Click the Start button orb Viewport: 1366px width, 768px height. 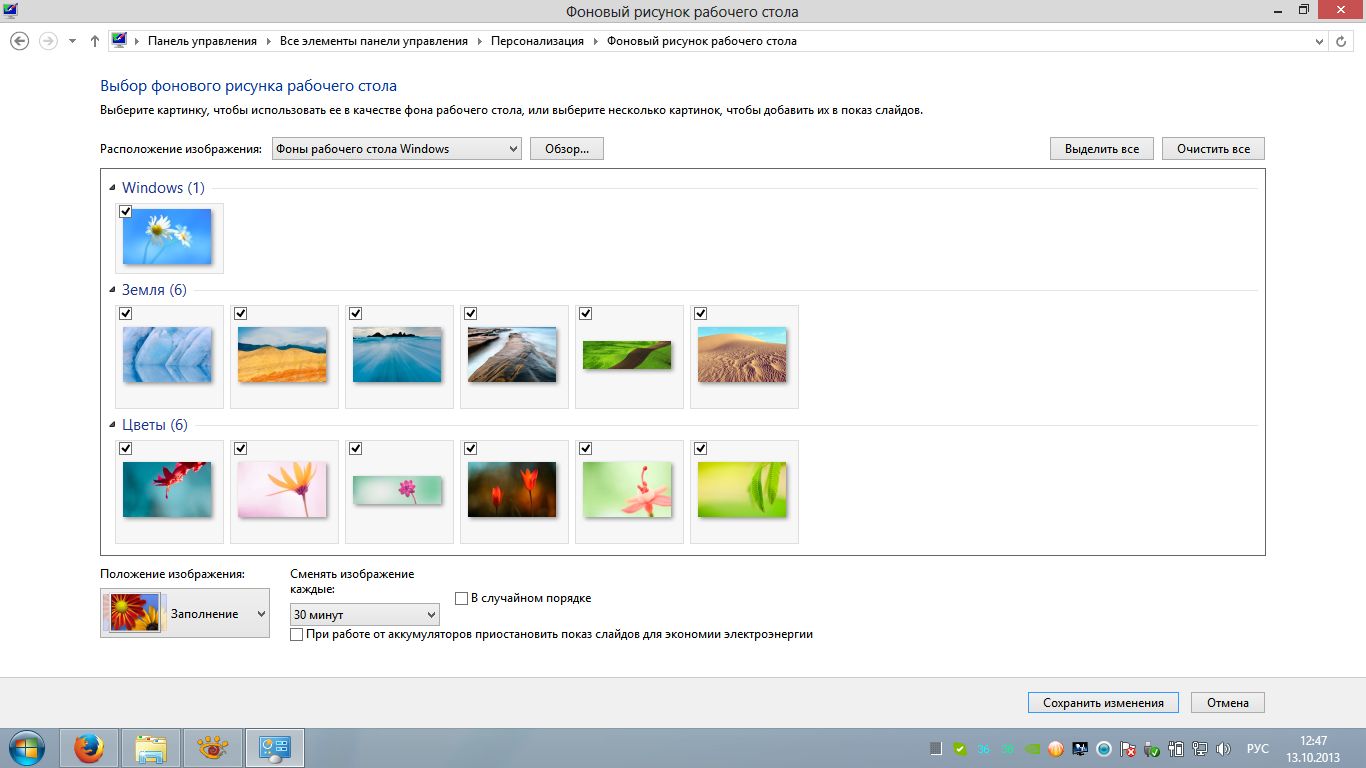coord(27,747)
